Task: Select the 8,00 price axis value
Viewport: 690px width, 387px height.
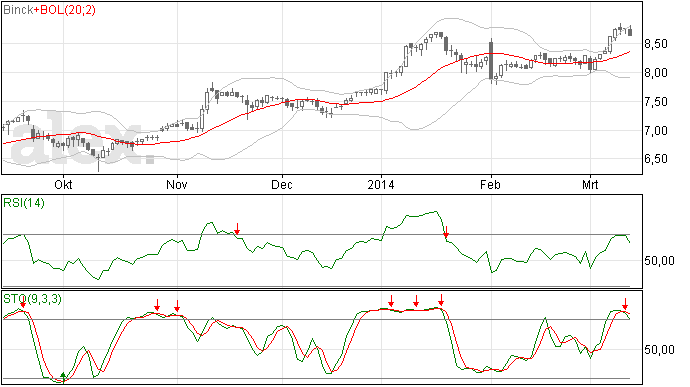Action: tap(656, 73)
